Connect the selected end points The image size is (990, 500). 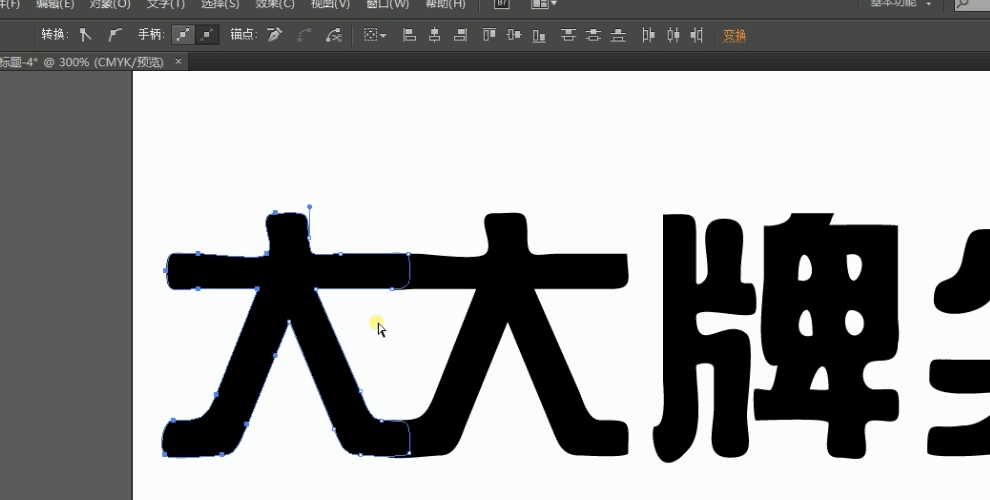(x=304, y=35)
